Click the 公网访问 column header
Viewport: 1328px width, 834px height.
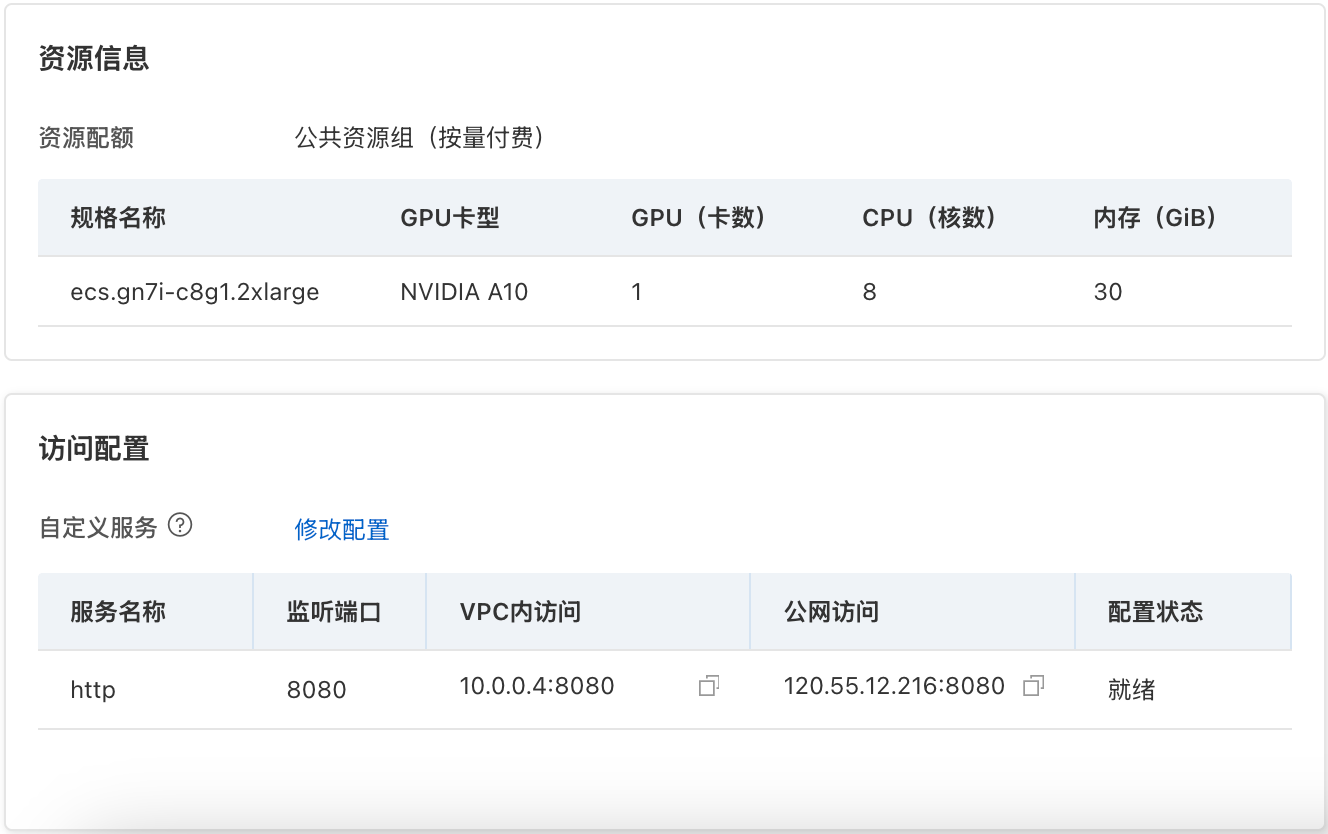pos(832,611)
